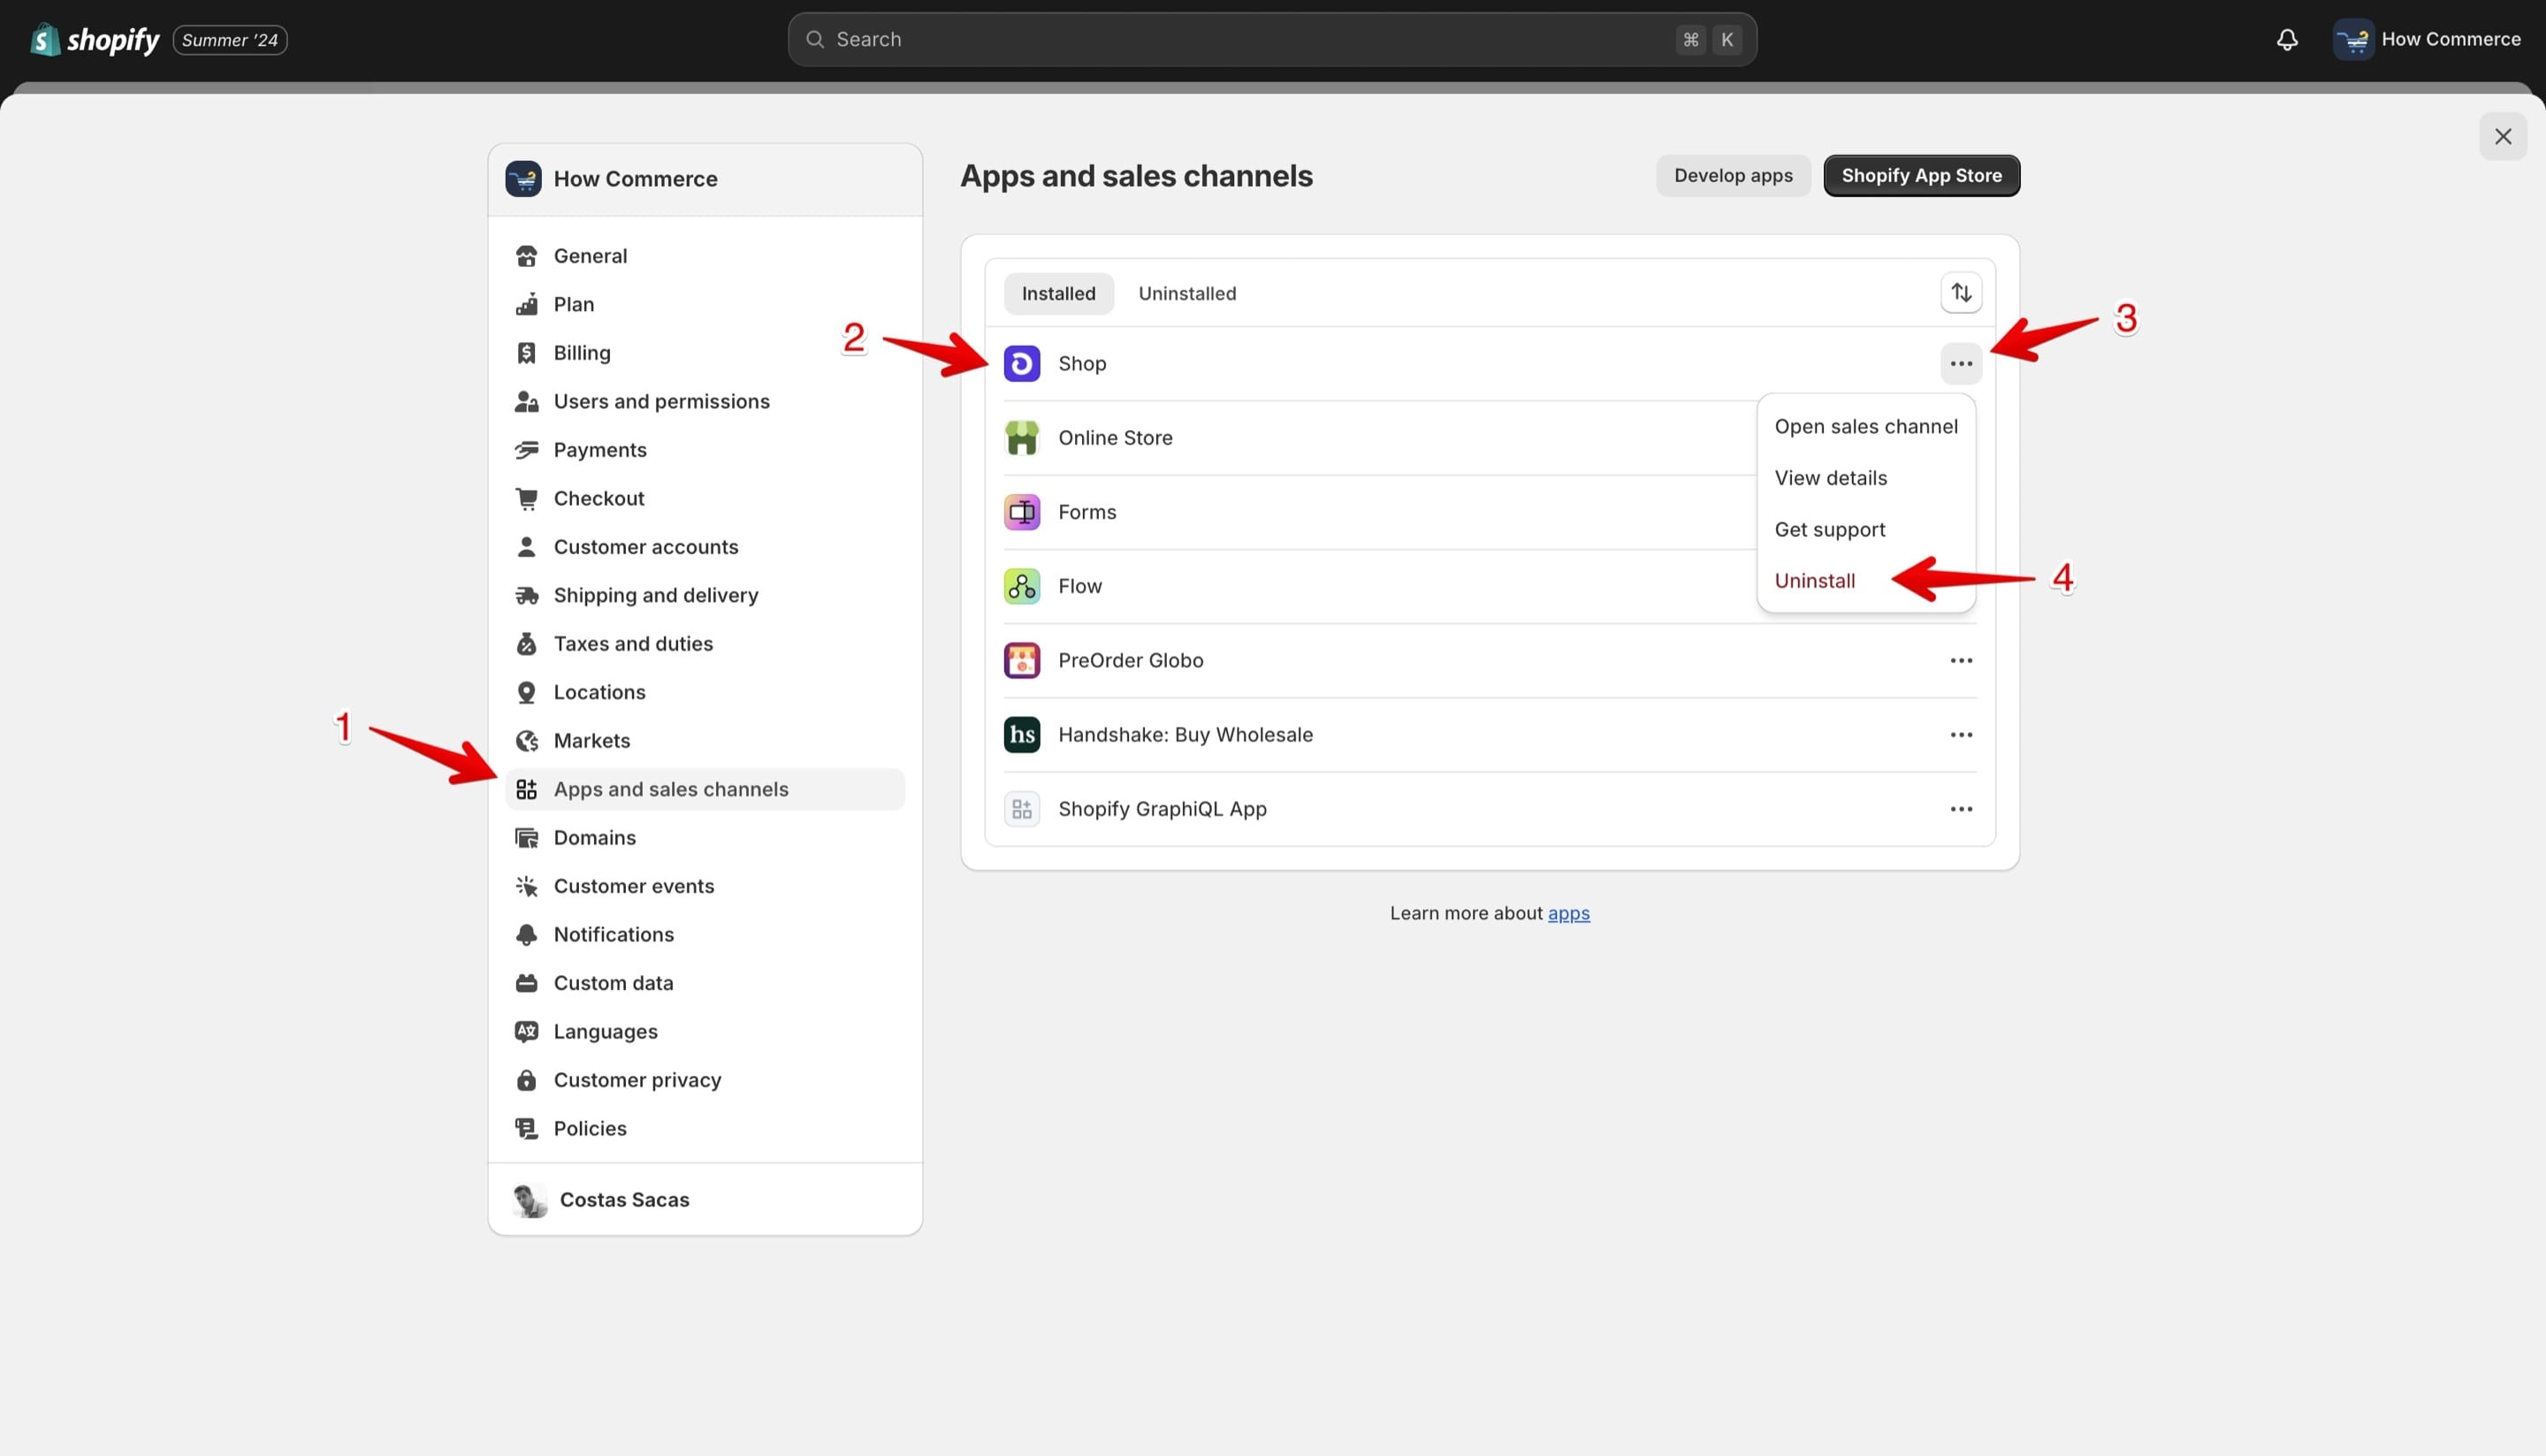Open Notifications settings in sidebar
Viewport: 2546px width, 1456px height.
[x=705, y=935]
